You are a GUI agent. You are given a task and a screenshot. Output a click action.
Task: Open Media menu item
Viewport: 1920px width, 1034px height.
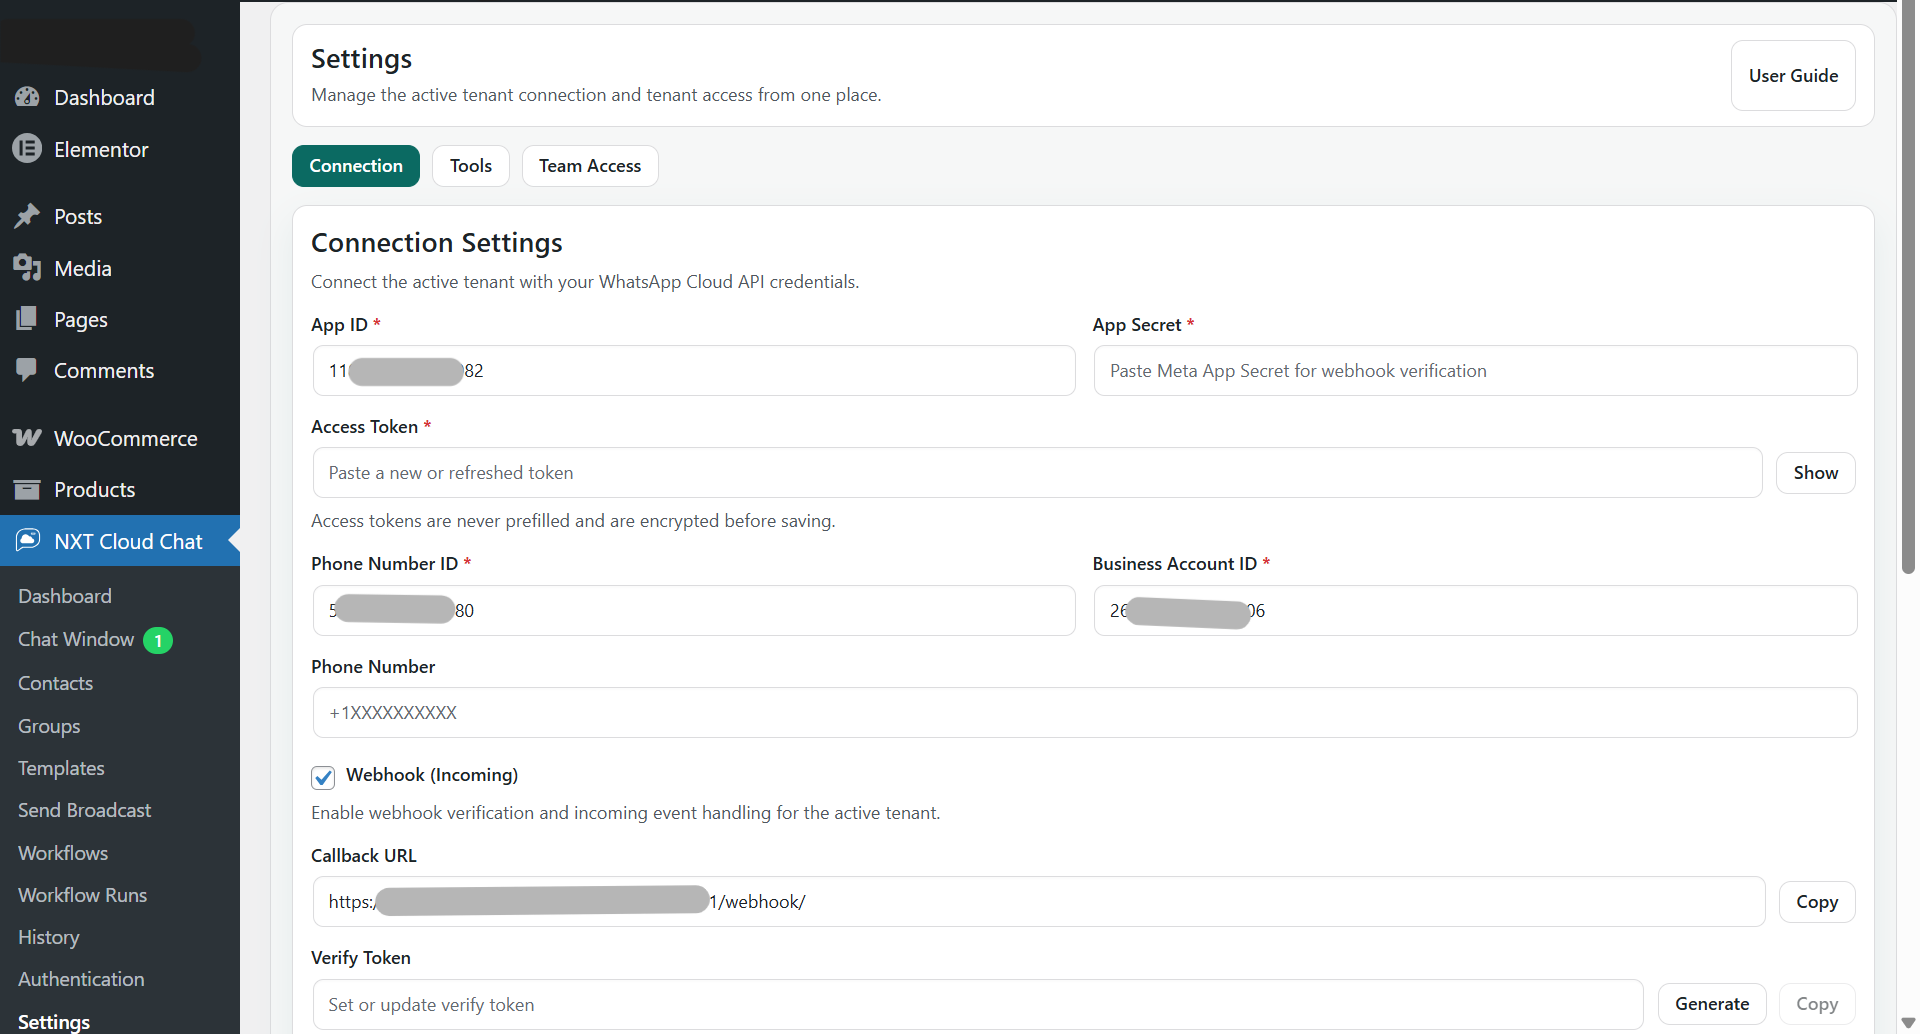tap(120, 268)
